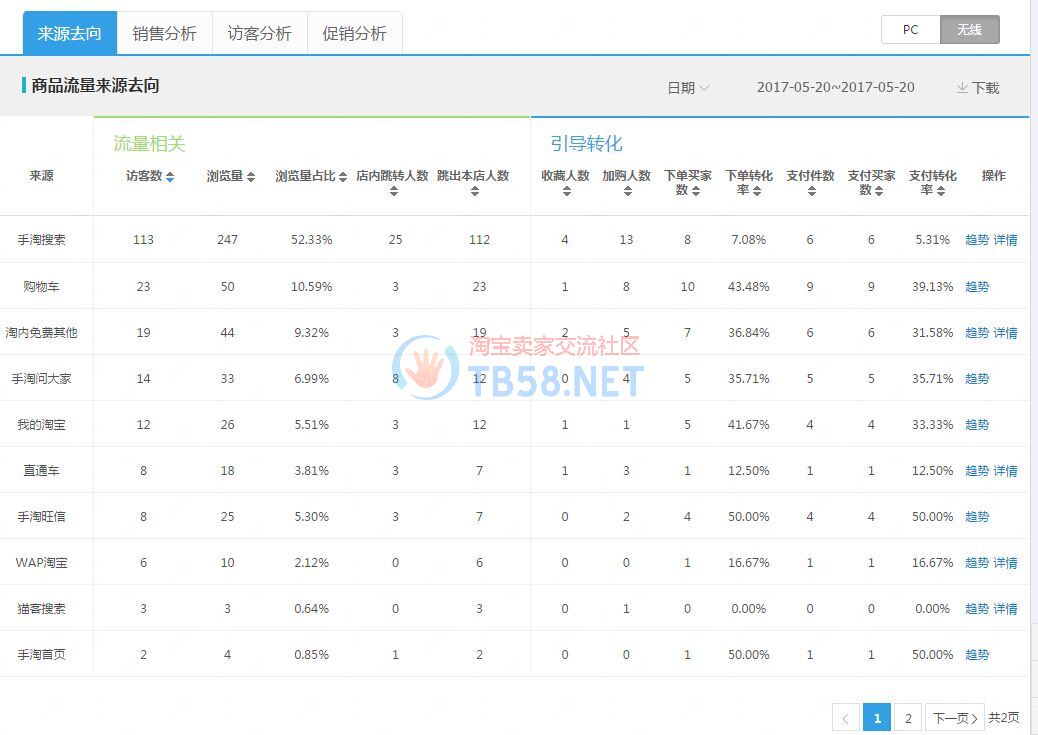1038x735 pixels.
Task: Sort table by 浏览量 column
Action: pos(251,177)
